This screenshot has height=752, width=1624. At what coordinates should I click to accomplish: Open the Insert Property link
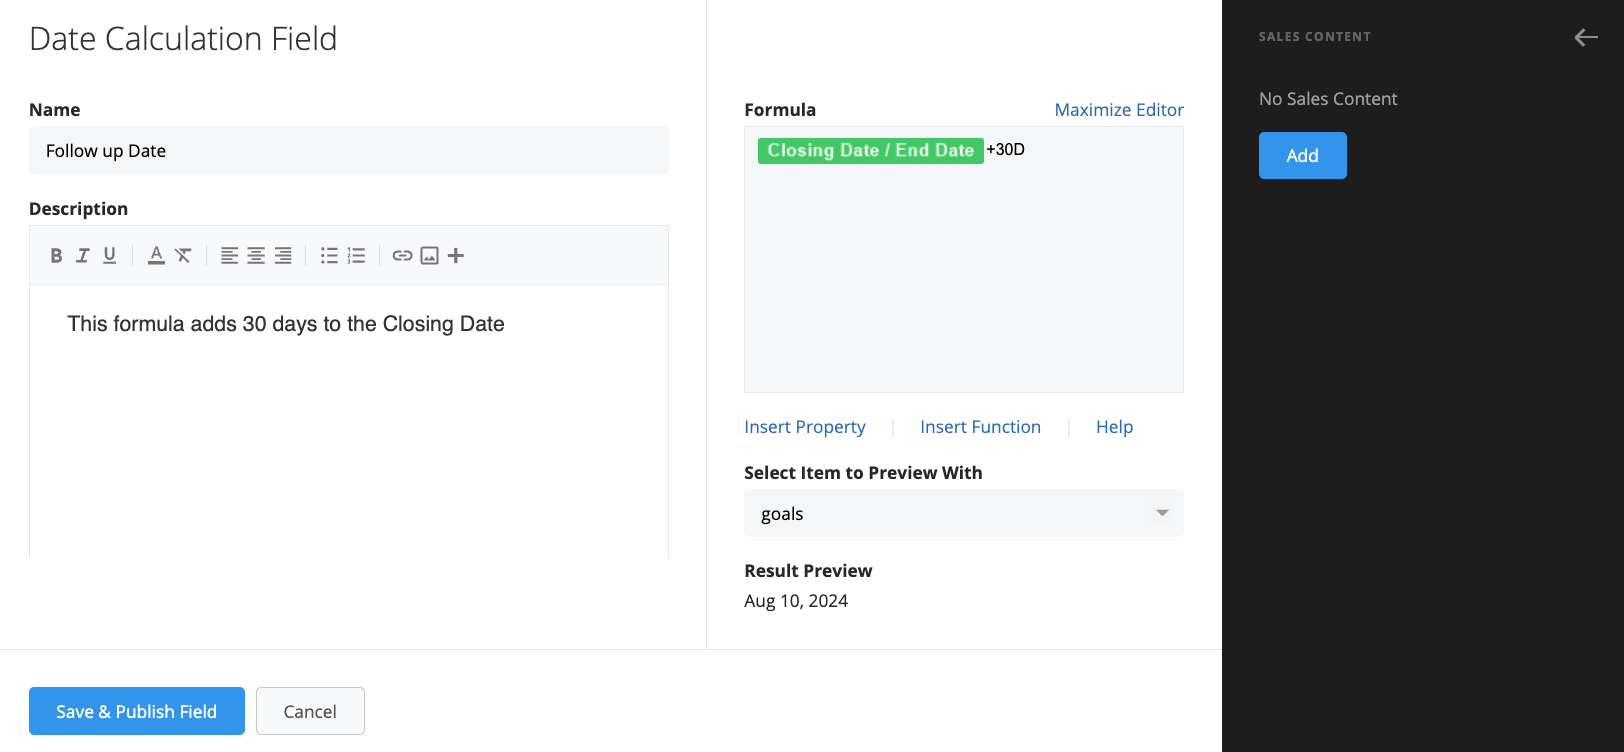click(805, 426)
